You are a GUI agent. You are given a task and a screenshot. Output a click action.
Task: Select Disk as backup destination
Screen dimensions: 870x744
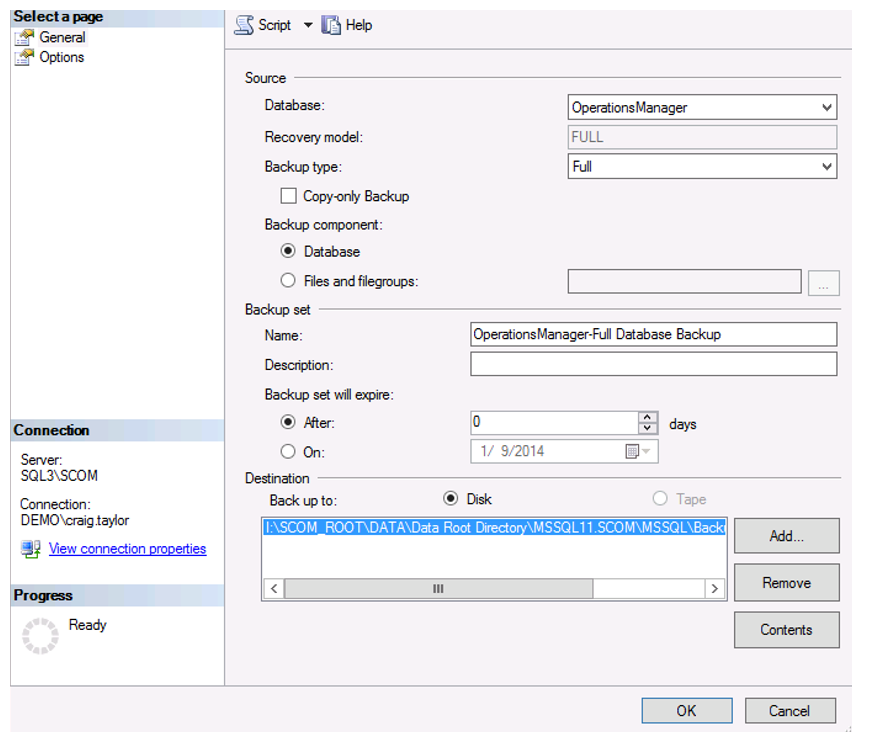(x=451, y=499)
